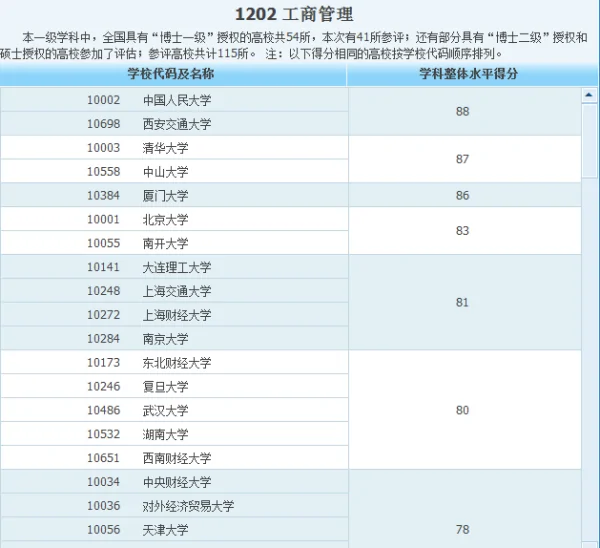Select the 10173 东北财经大学 row
This screenshot has width=600, height=548.
(174, 362)
